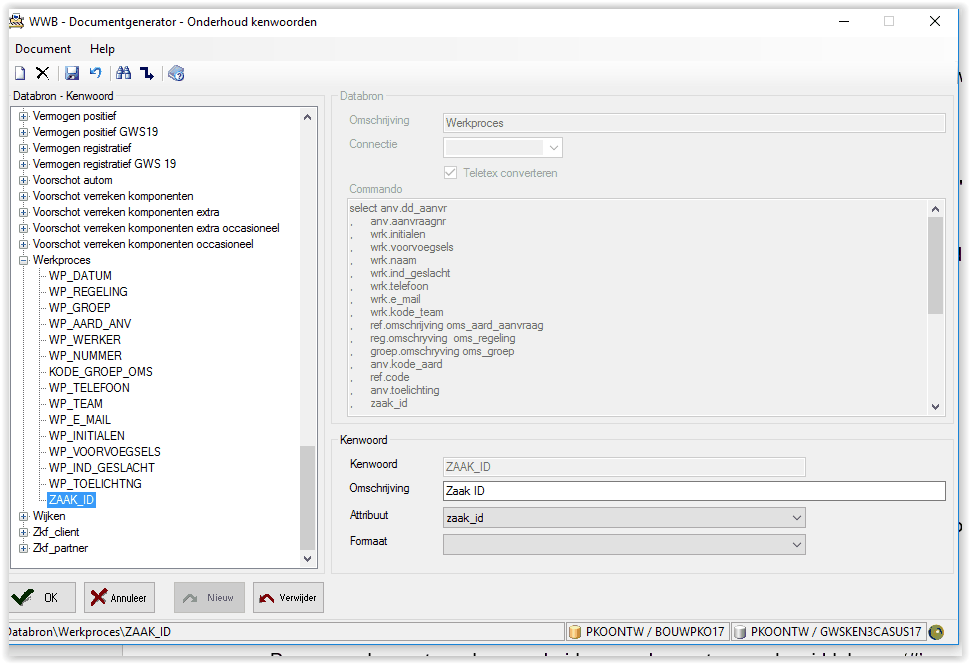Screen dimensions: 970x664
Task: Expand the Vermogen registratief node
Action: 24,149
